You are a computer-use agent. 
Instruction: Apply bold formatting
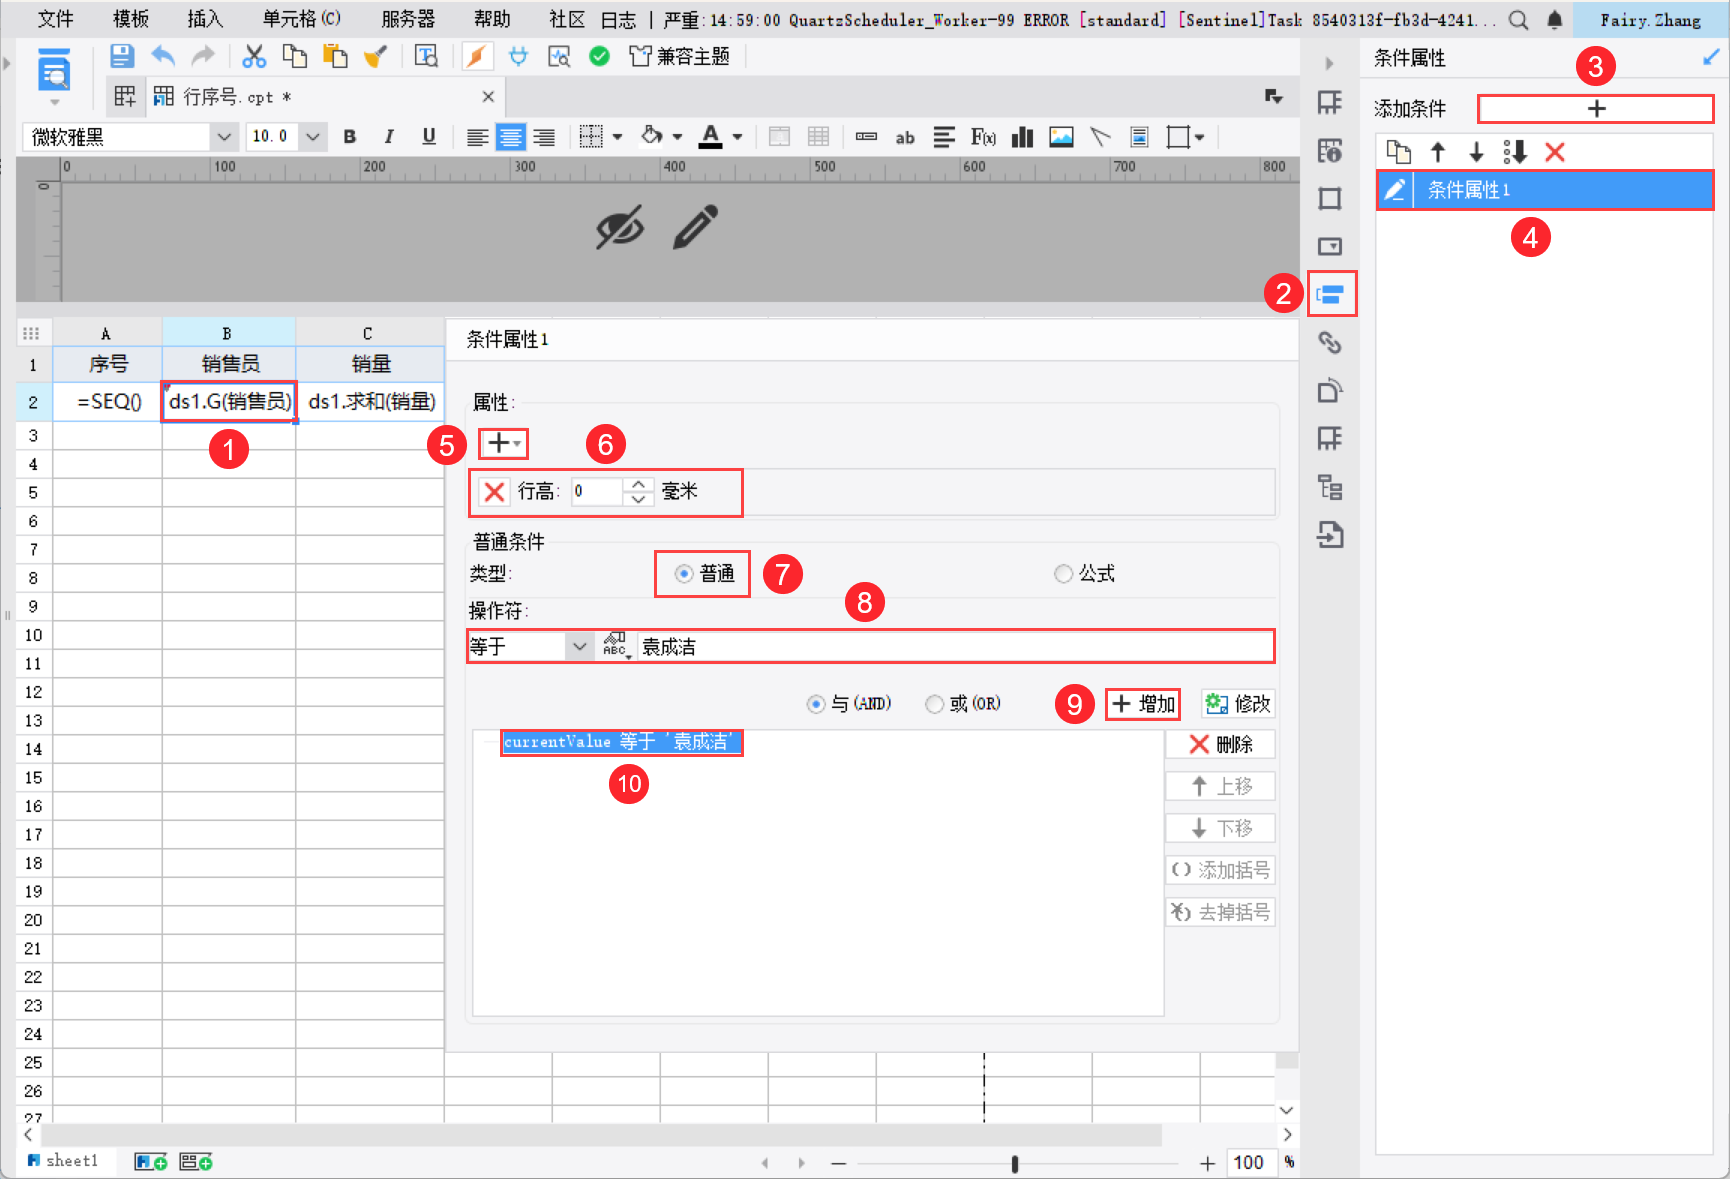click(x=350, y=137)
